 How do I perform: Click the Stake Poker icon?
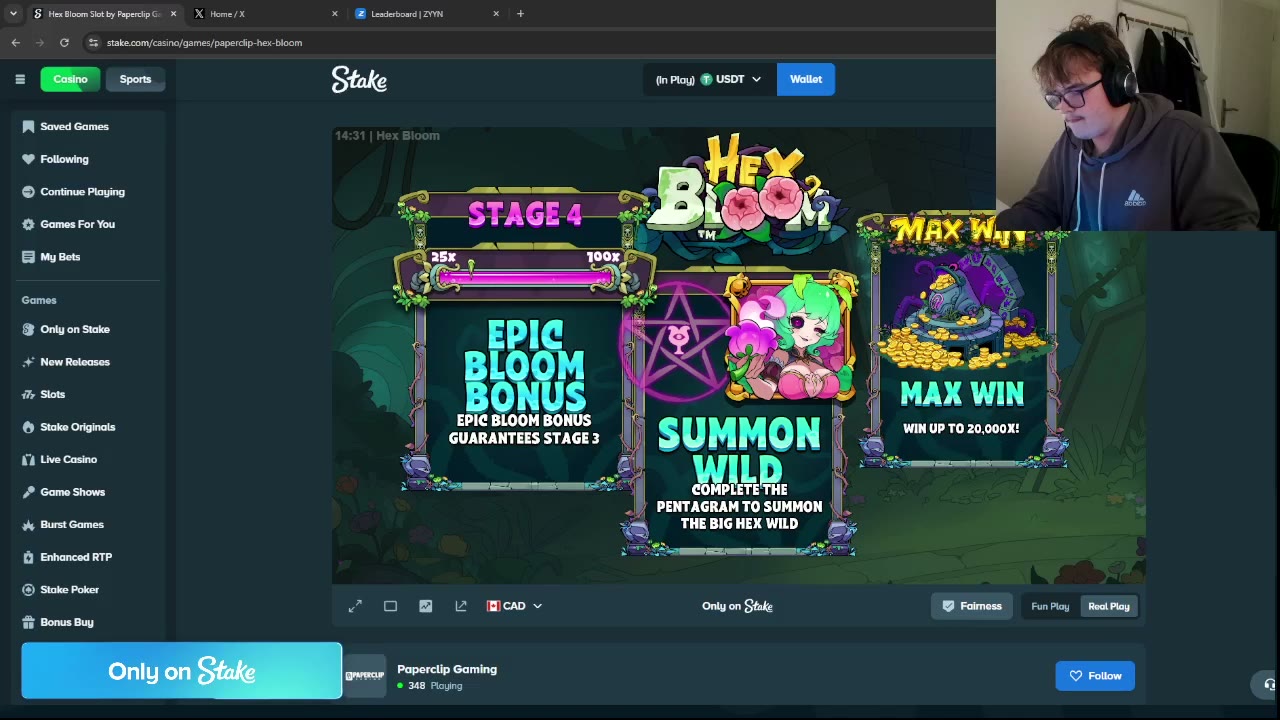[x=28, y=589]
